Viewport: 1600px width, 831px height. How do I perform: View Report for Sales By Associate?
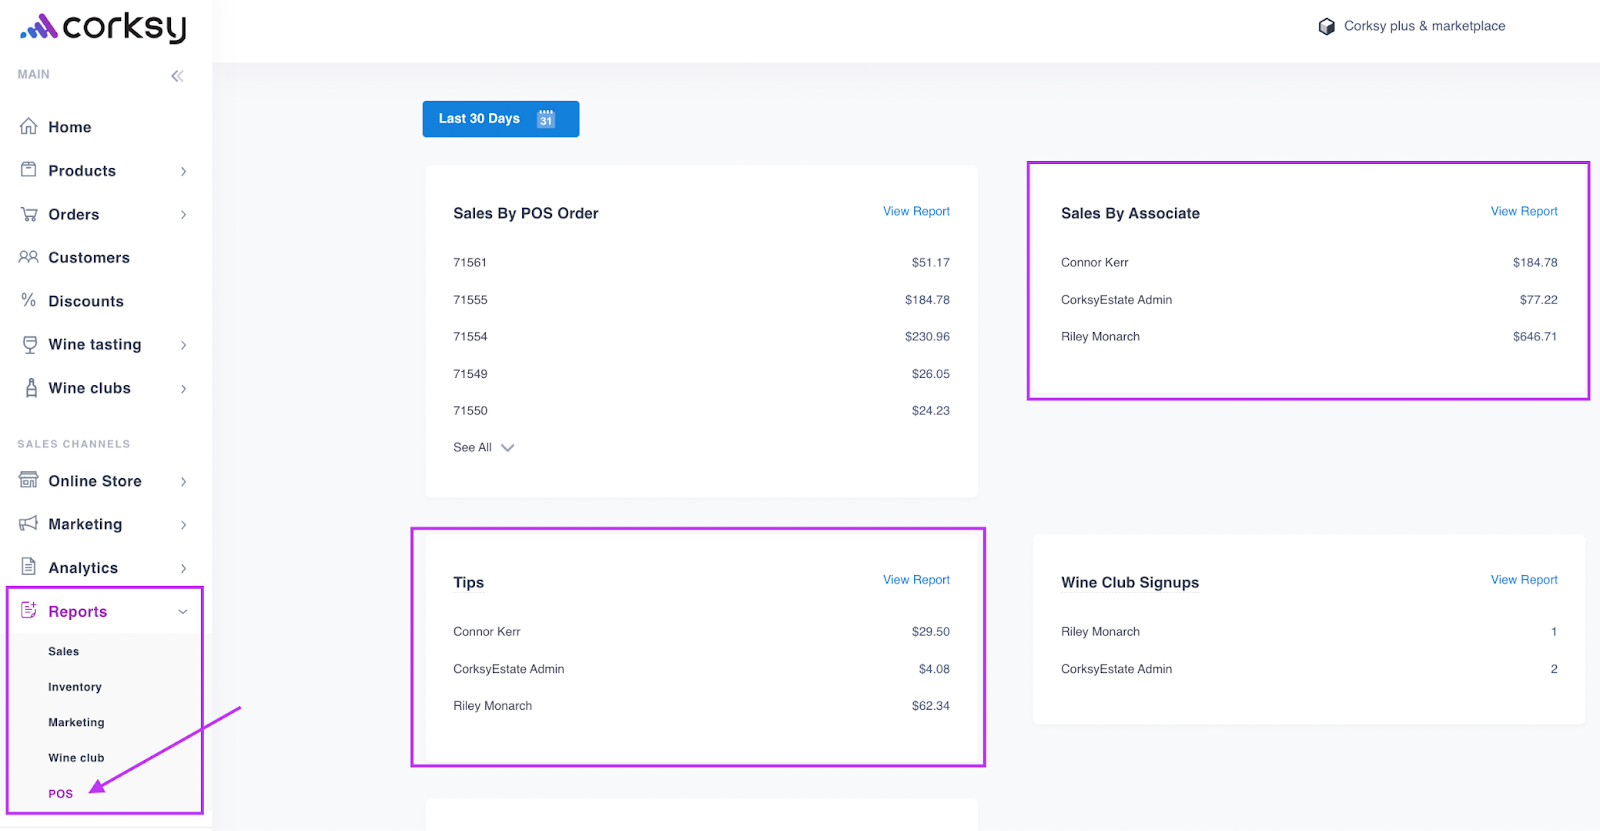coord(1523,211)
